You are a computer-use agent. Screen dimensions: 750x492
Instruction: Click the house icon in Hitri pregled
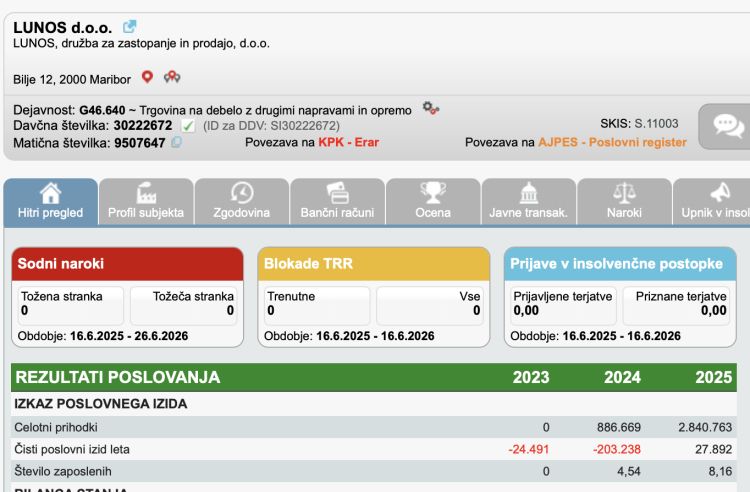(x=50, y=193)
